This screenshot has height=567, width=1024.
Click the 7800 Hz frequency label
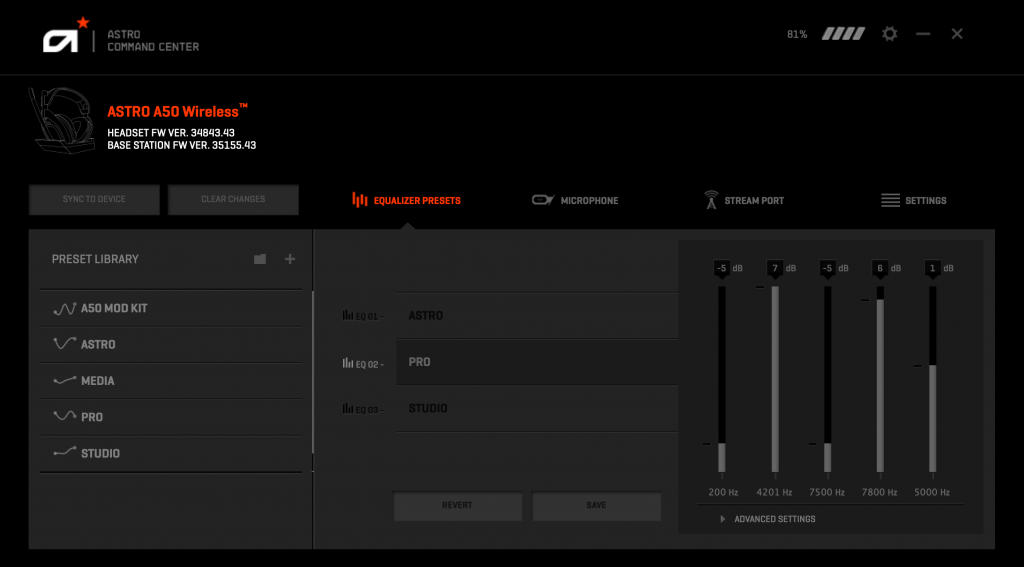(x=879, y=493)
